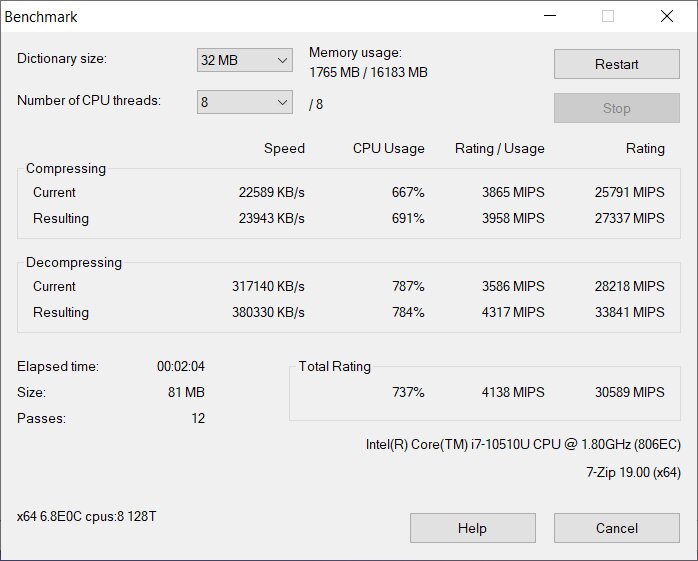Expand the Number of CPU threads combo box
This screenshot has width=698, height=561.
244,102
